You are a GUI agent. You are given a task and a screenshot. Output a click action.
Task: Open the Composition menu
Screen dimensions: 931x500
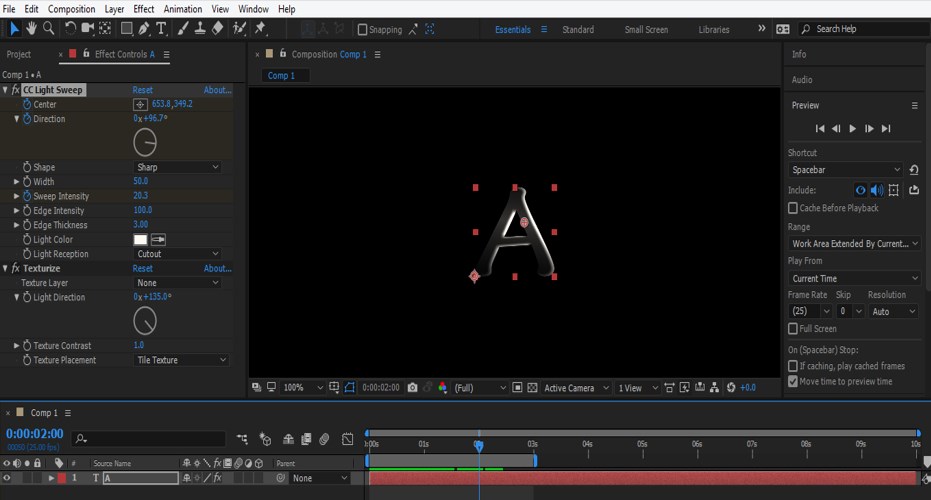tap(71, 9)
